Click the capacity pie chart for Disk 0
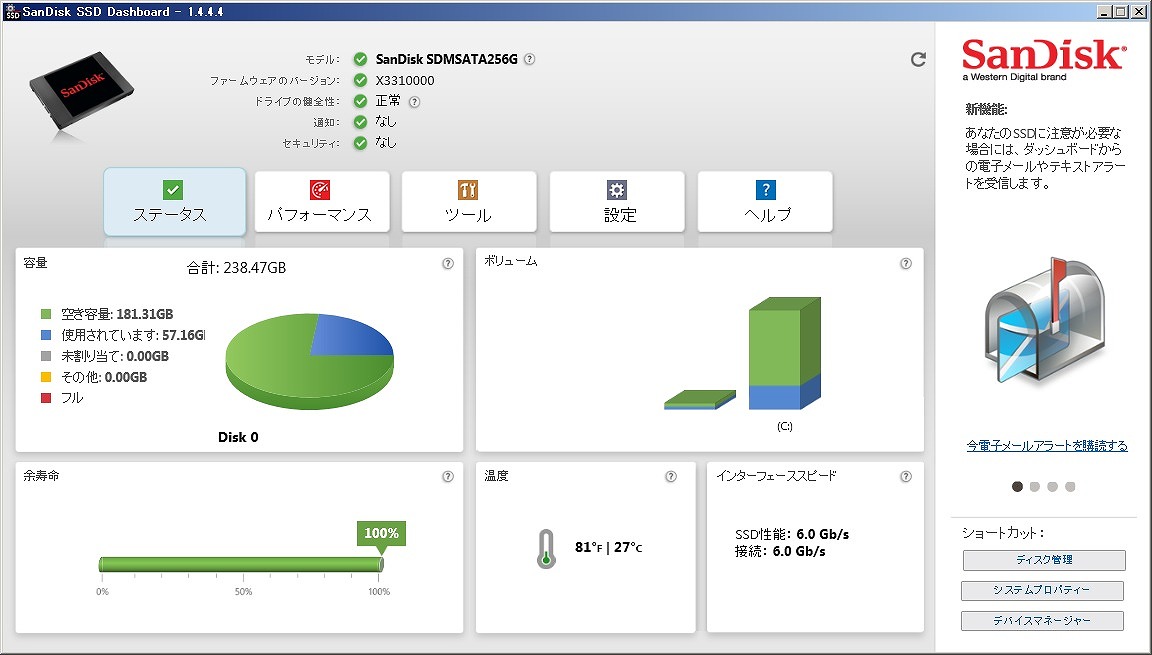Viewport: 1152px width, 655px height. click(309, 361)
